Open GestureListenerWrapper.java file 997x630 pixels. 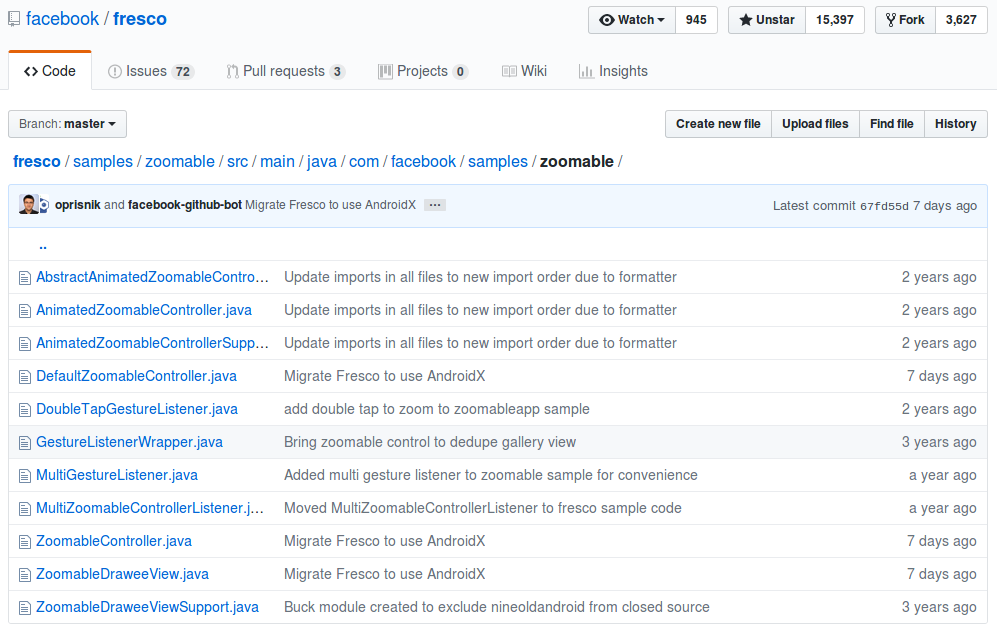click(129, 442)
